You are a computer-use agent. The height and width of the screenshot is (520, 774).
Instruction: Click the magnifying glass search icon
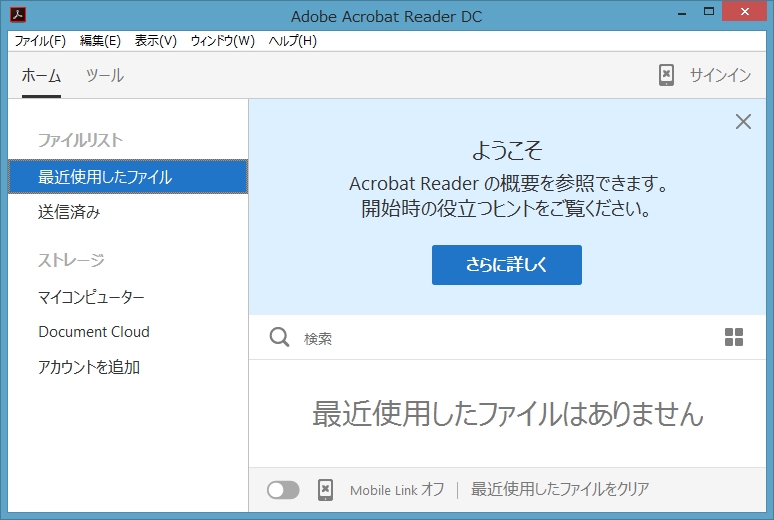point(279,338)
